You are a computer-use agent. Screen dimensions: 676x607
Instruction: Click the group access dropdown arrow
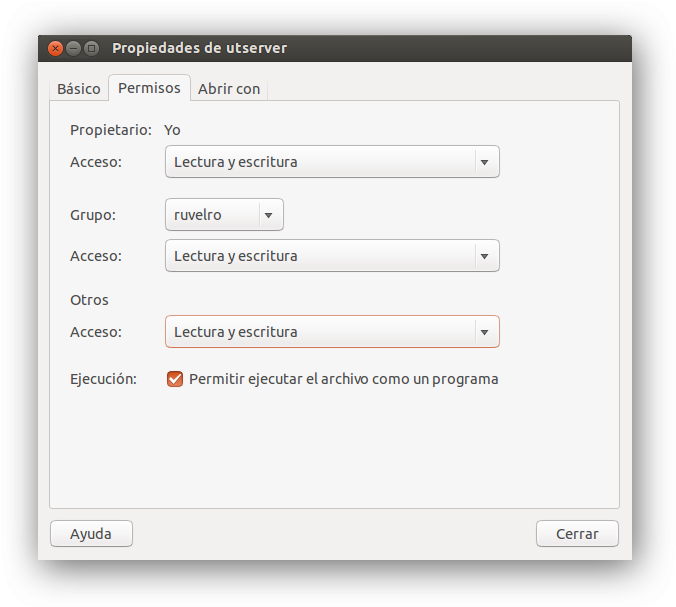point(485,256)
